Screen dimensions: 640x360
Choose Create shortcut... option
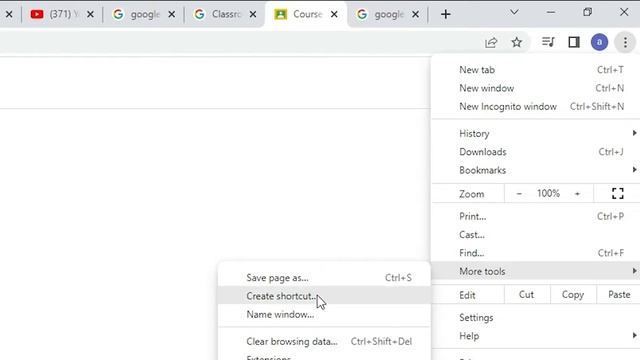click(324, 296)
